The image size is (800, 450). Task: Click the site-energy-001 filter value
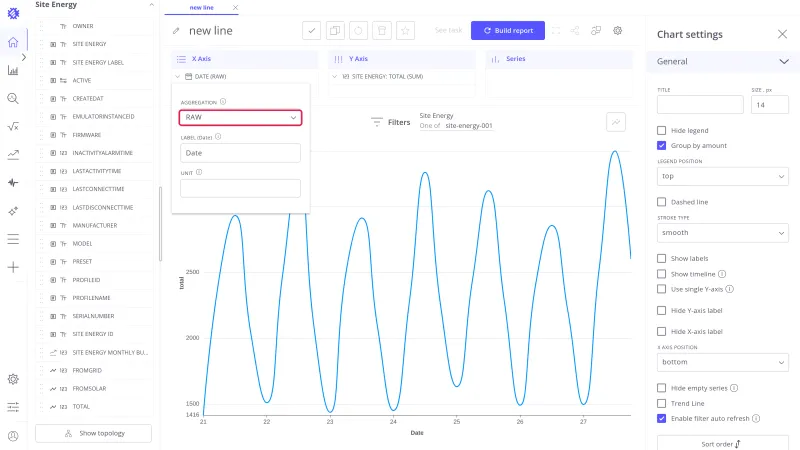coord(469,126)
